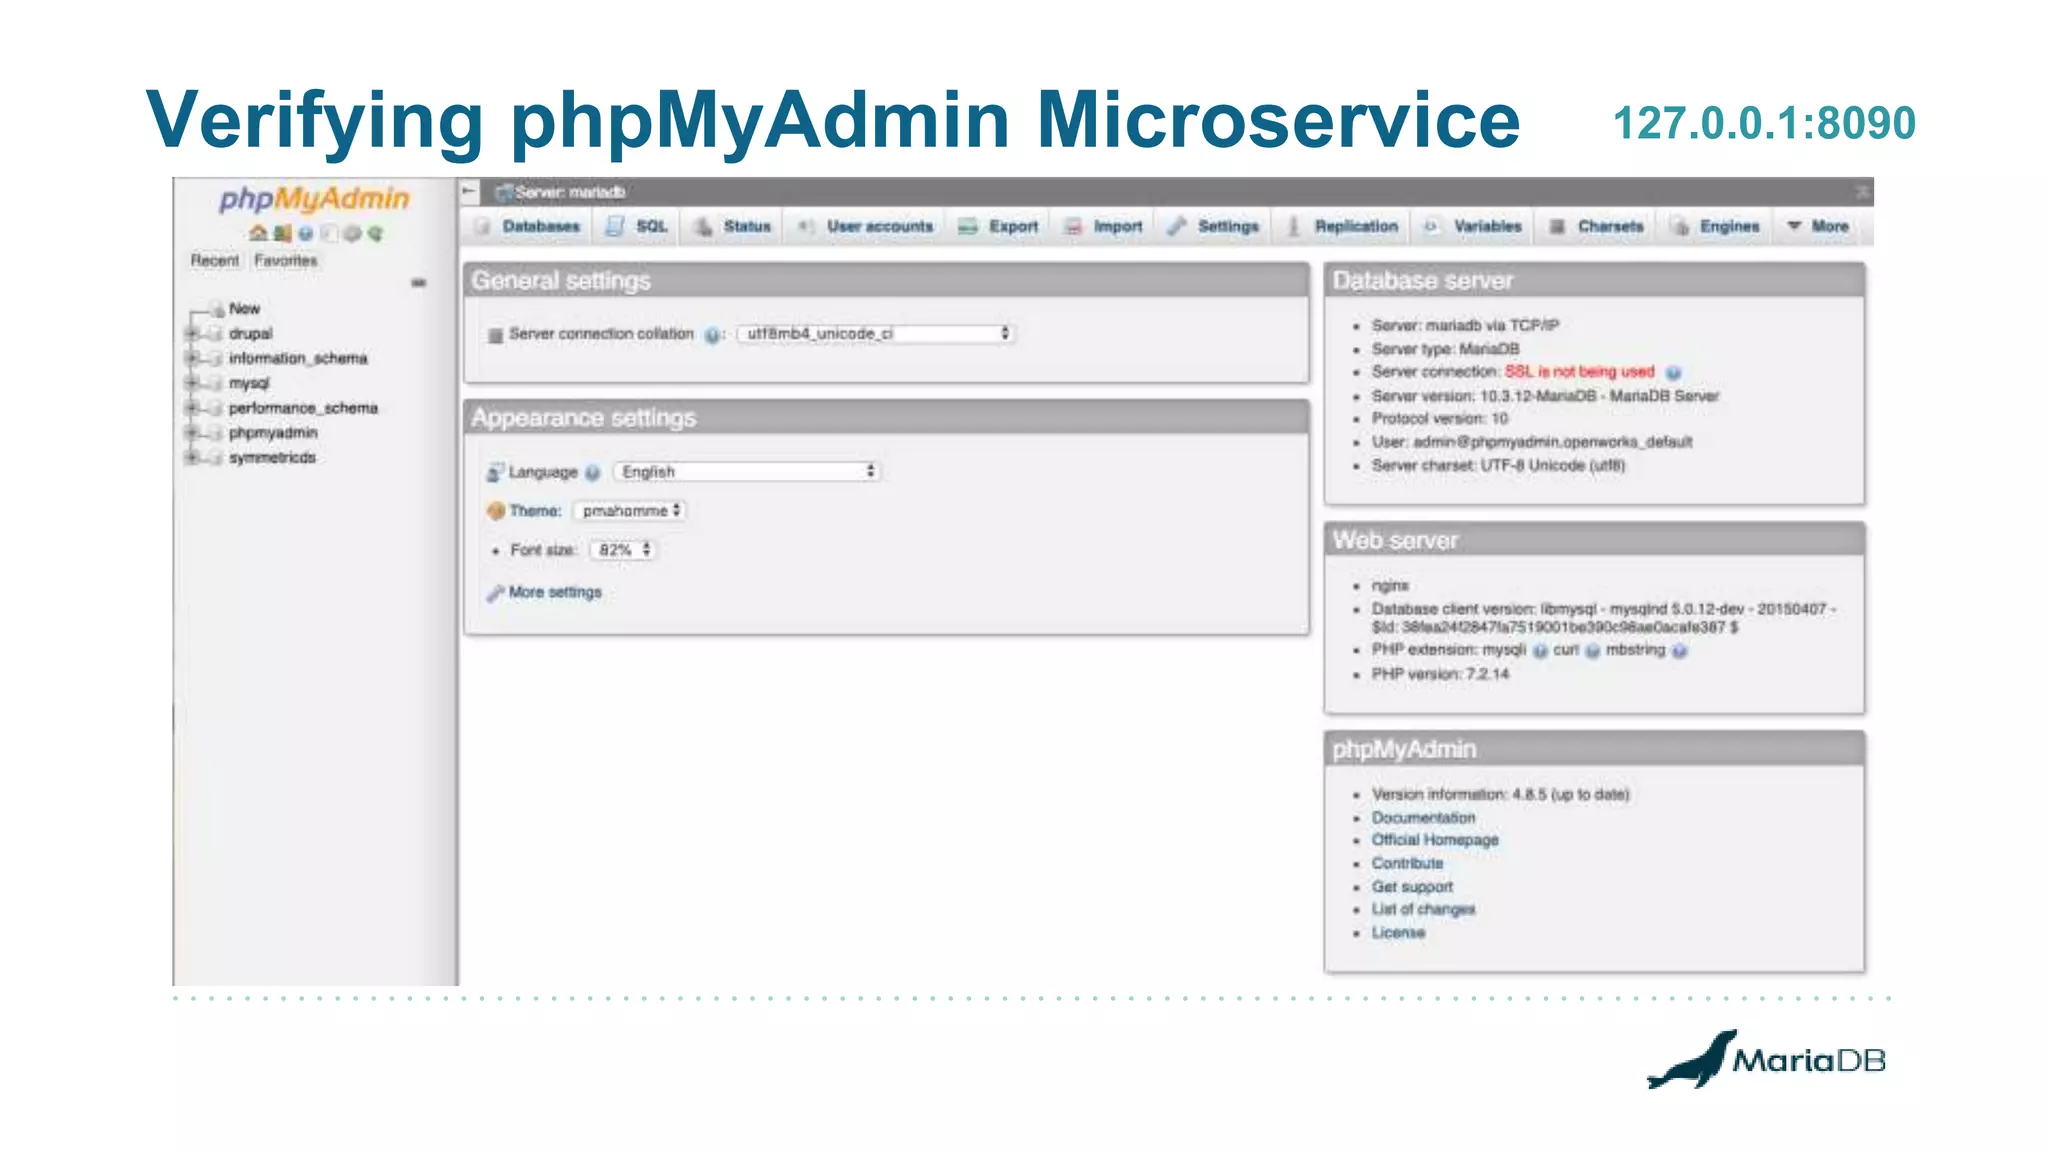Open the Engines tab

[1716, 227]
